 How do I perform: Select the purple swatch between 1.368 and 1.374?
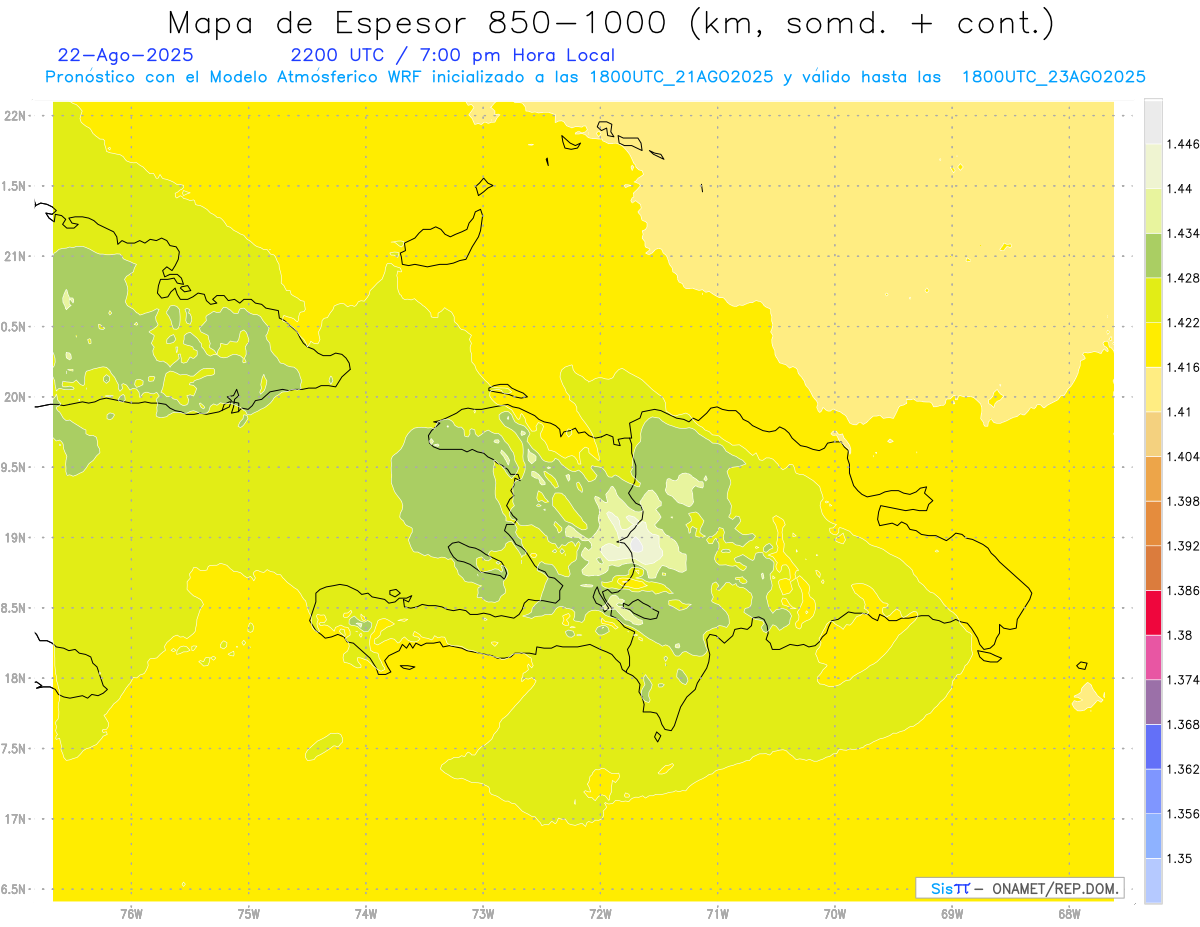coord(1153,701)
